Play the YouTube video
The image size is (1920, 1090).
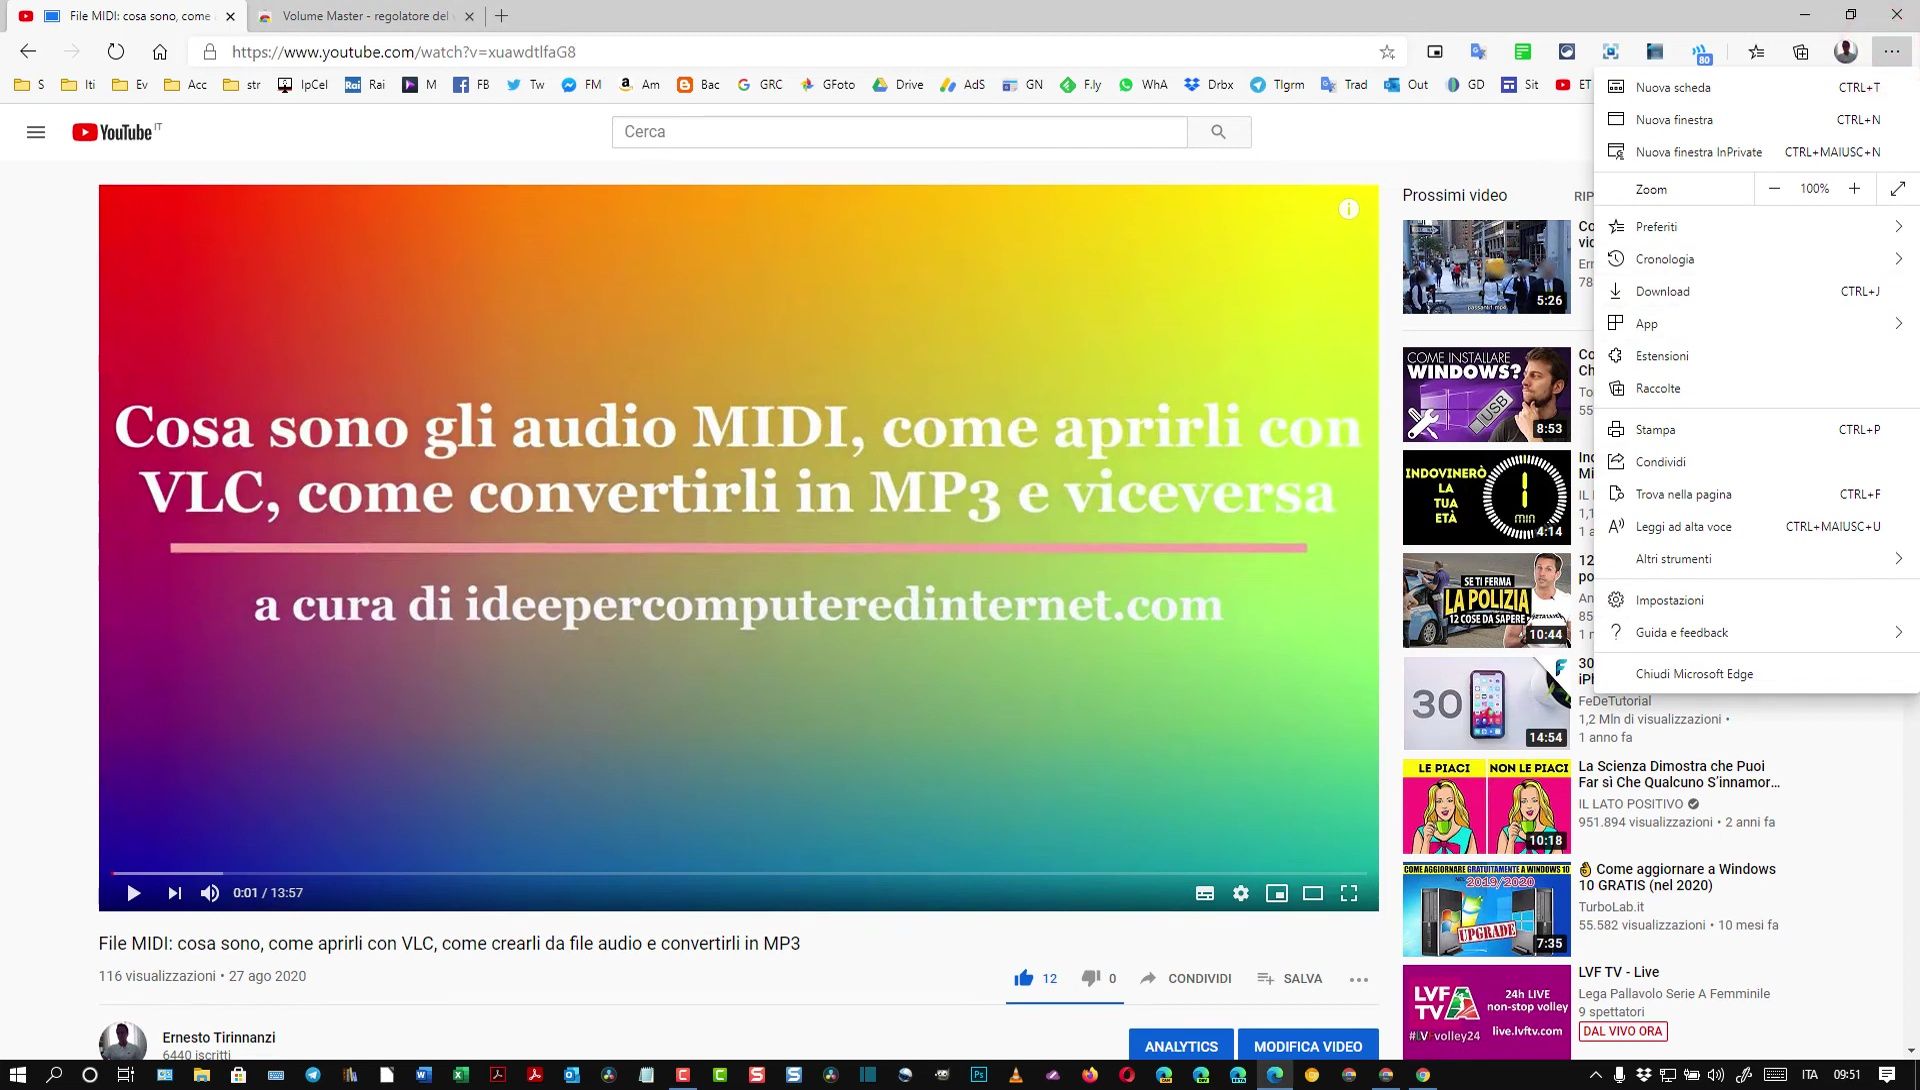coord(133,893)
